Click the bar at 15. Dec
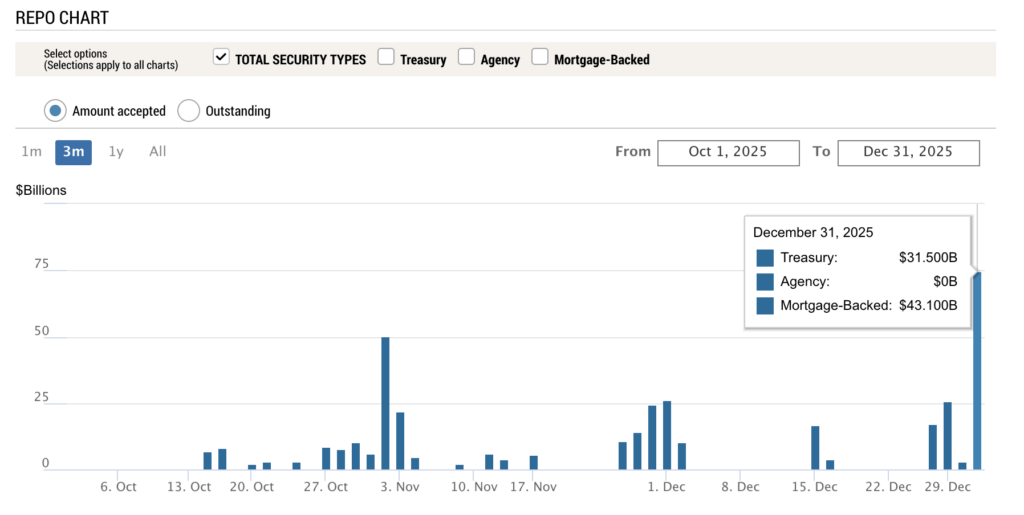 815,448
